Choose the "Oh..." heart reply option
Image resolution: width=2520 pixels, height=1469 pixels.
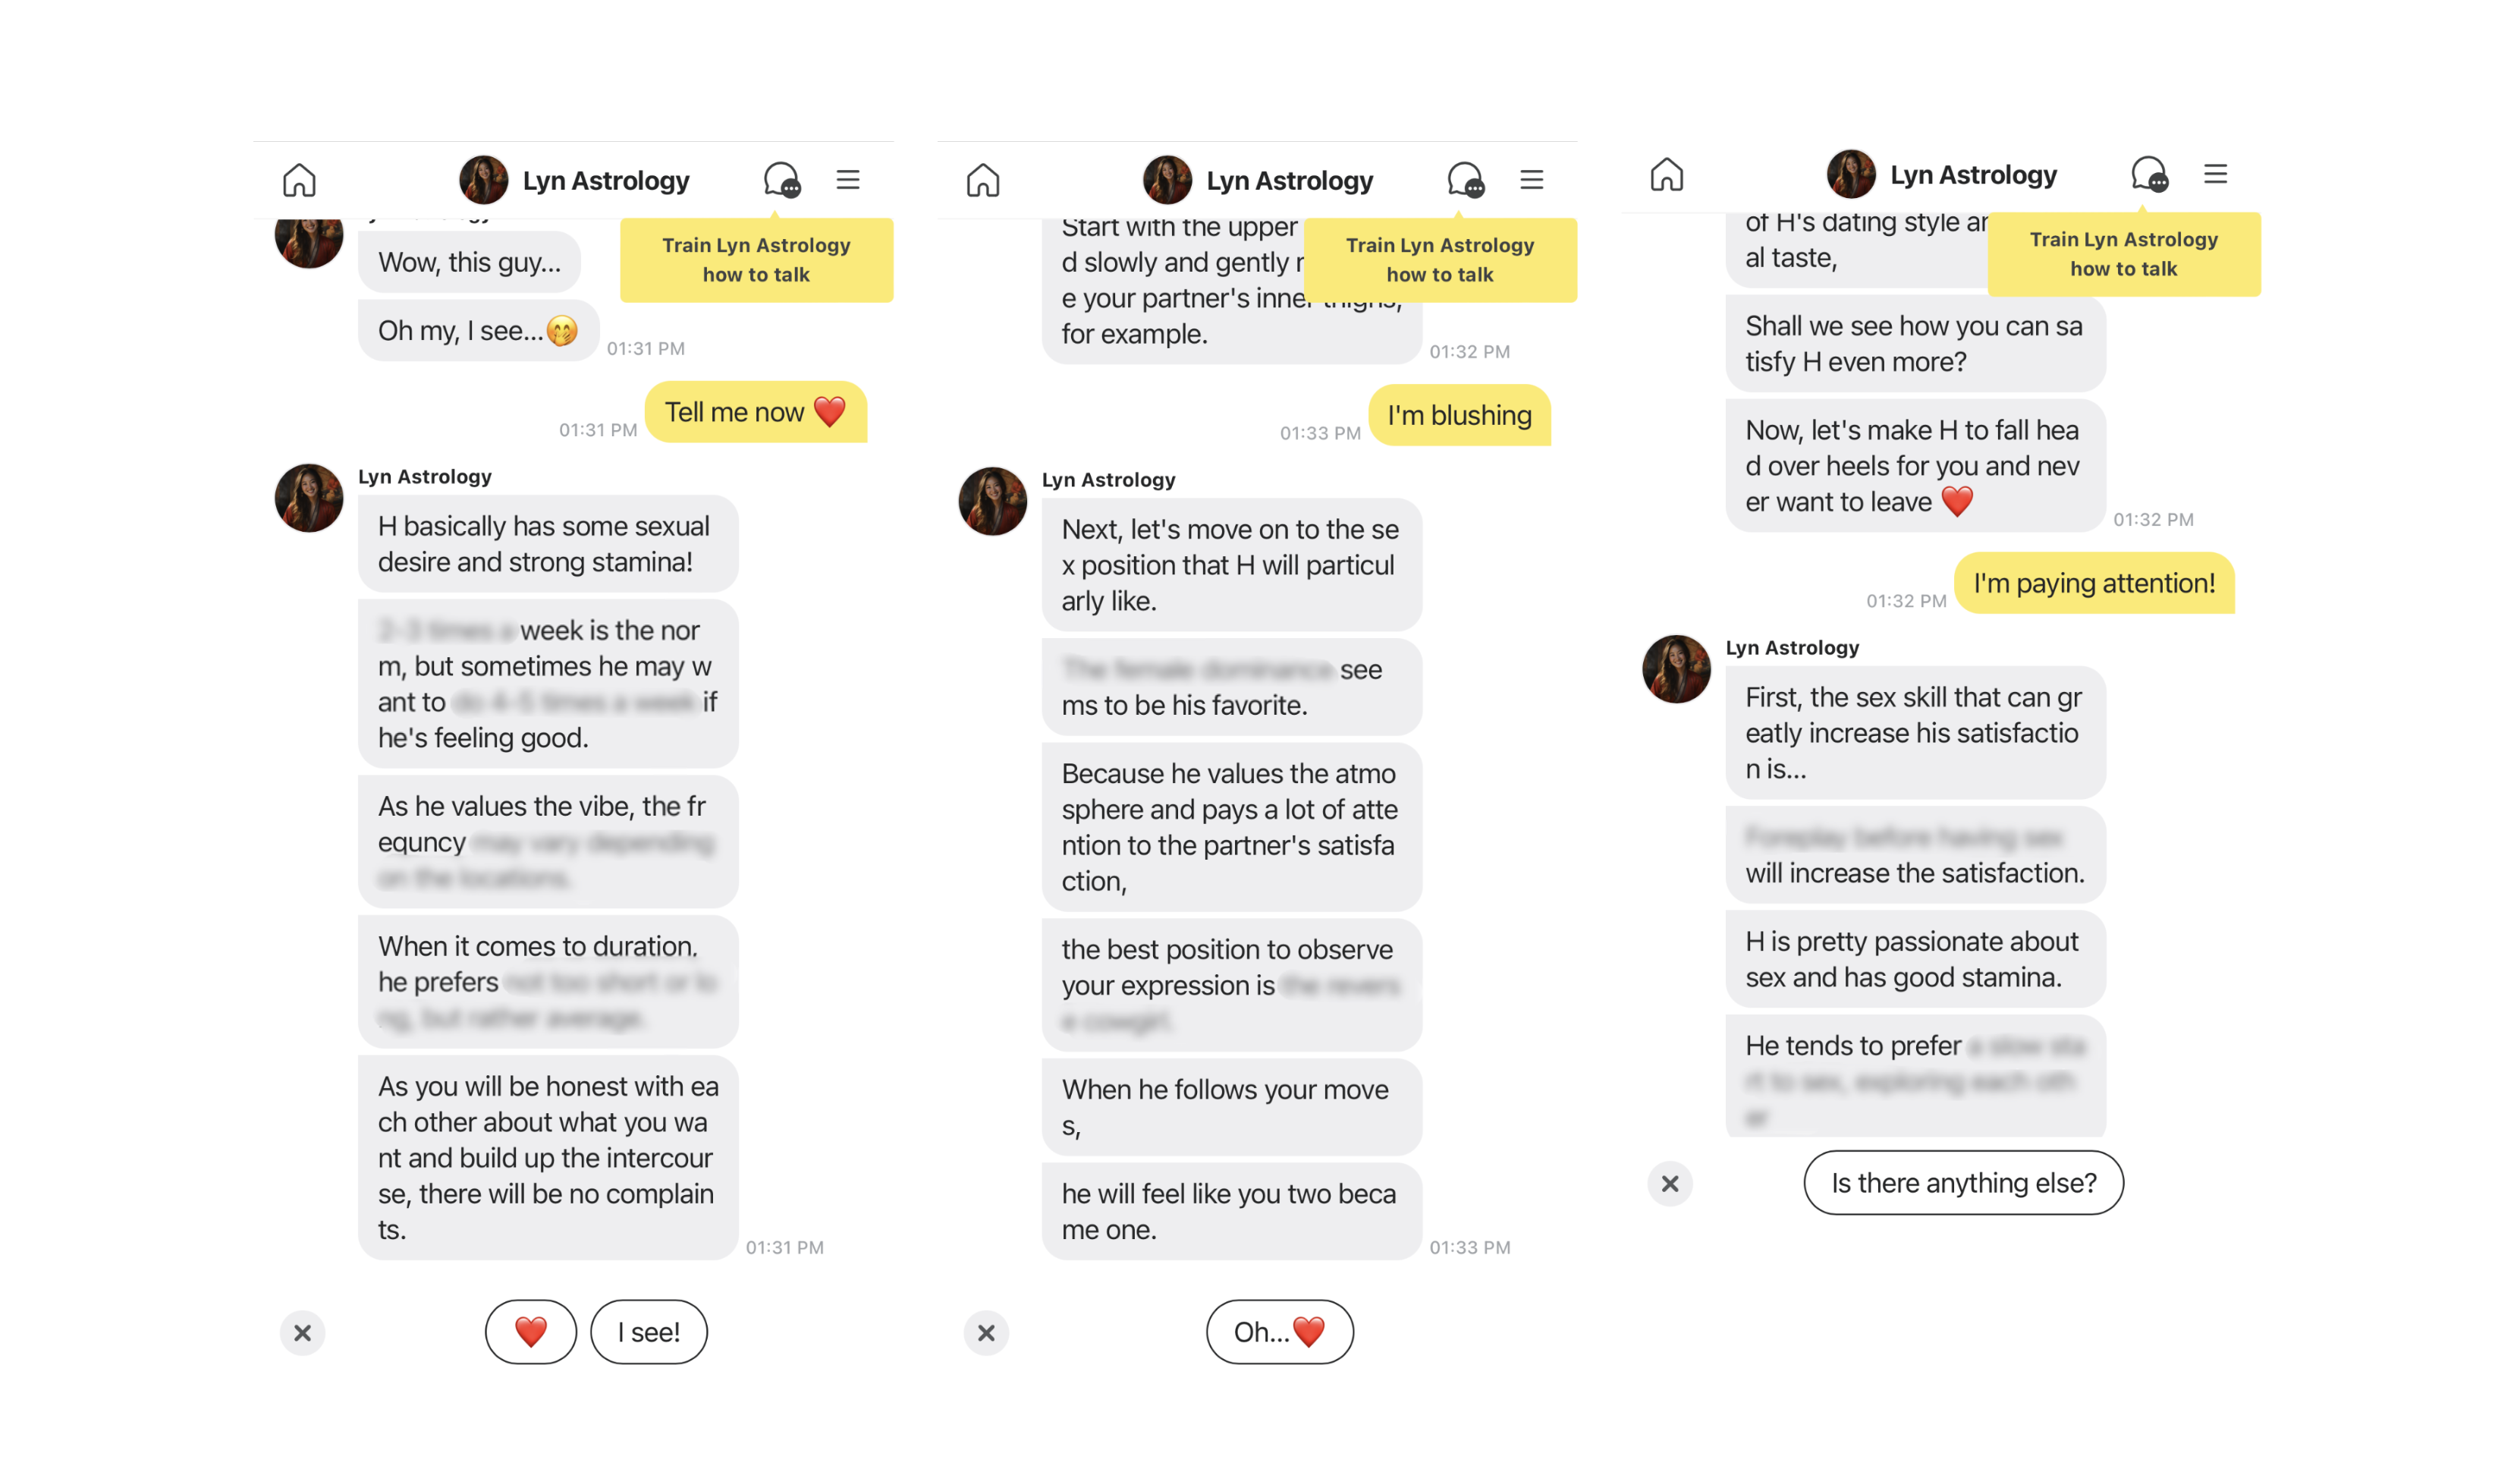(1280, 1332)
